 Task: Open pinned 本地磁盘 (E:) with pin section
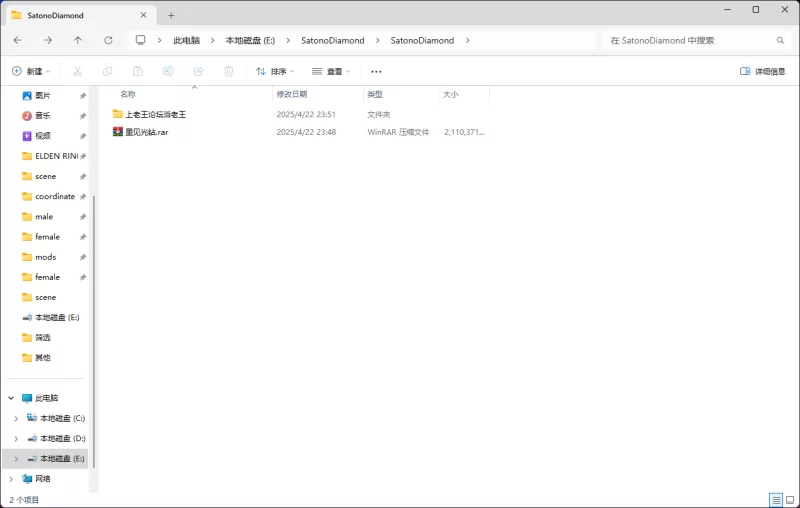coord(57,317)
